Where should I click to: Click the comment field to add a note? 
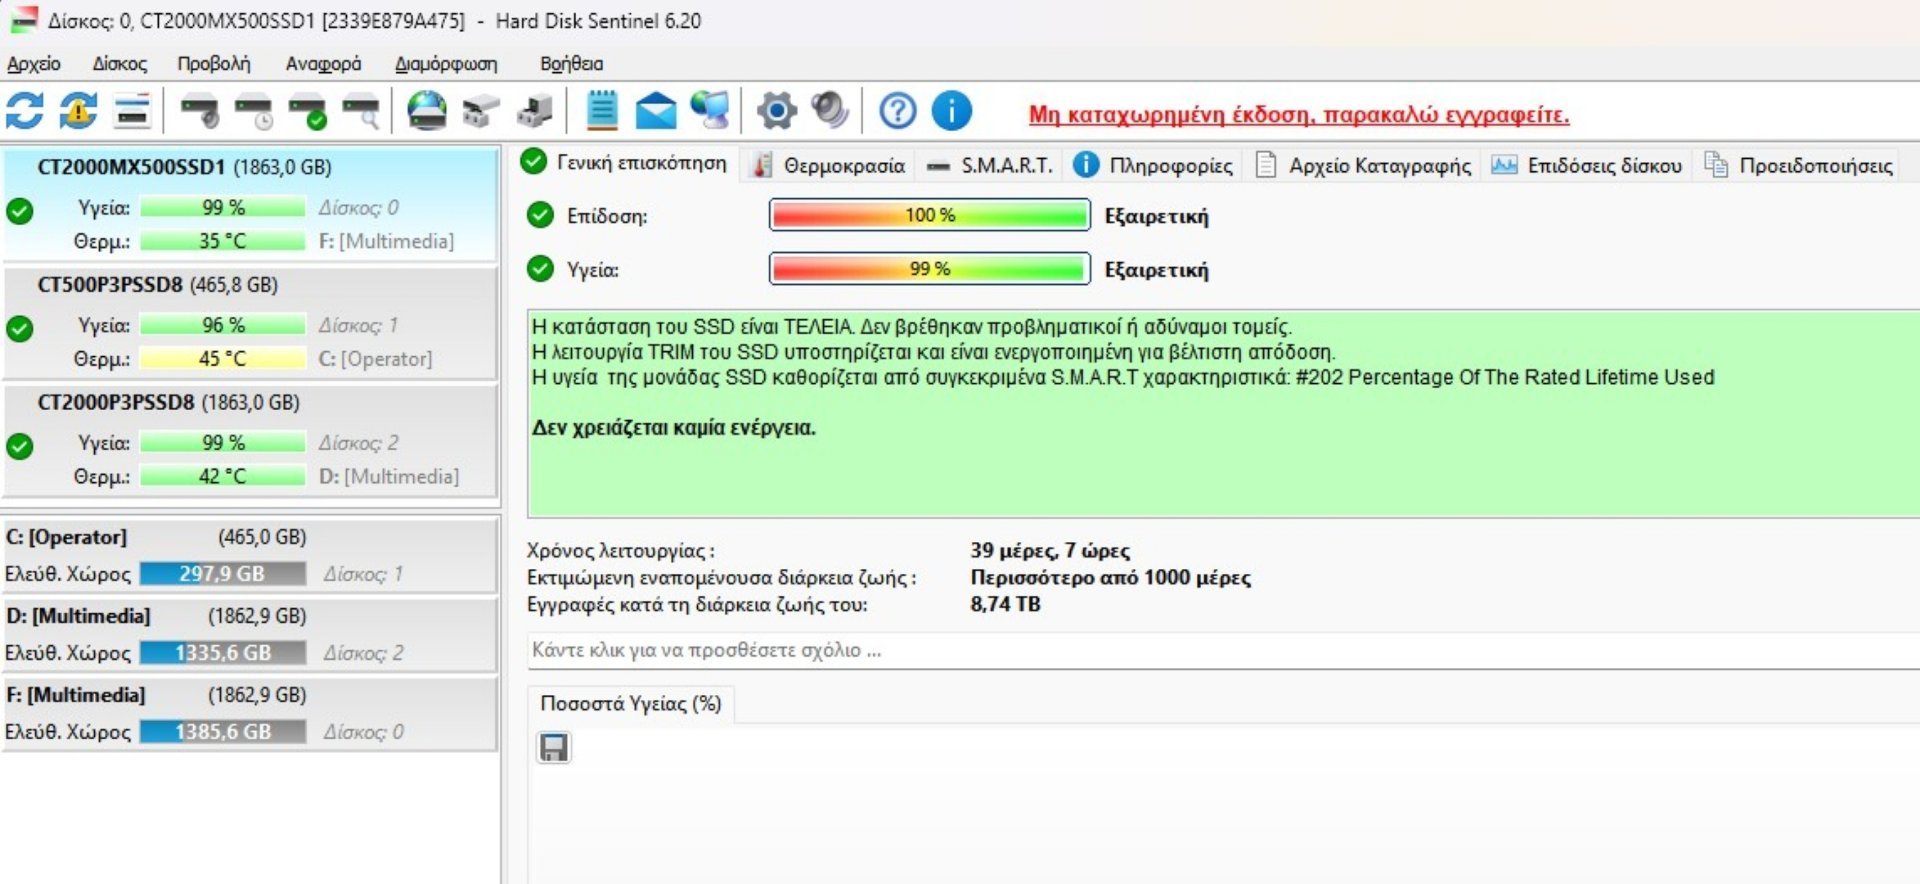[x=1223, y=650]
